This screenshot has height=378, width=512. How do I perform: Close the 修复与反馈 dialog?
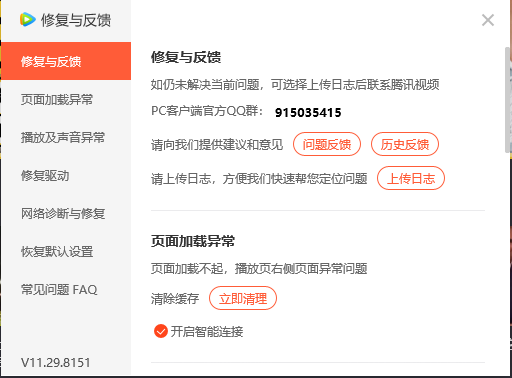pos(488,20)
